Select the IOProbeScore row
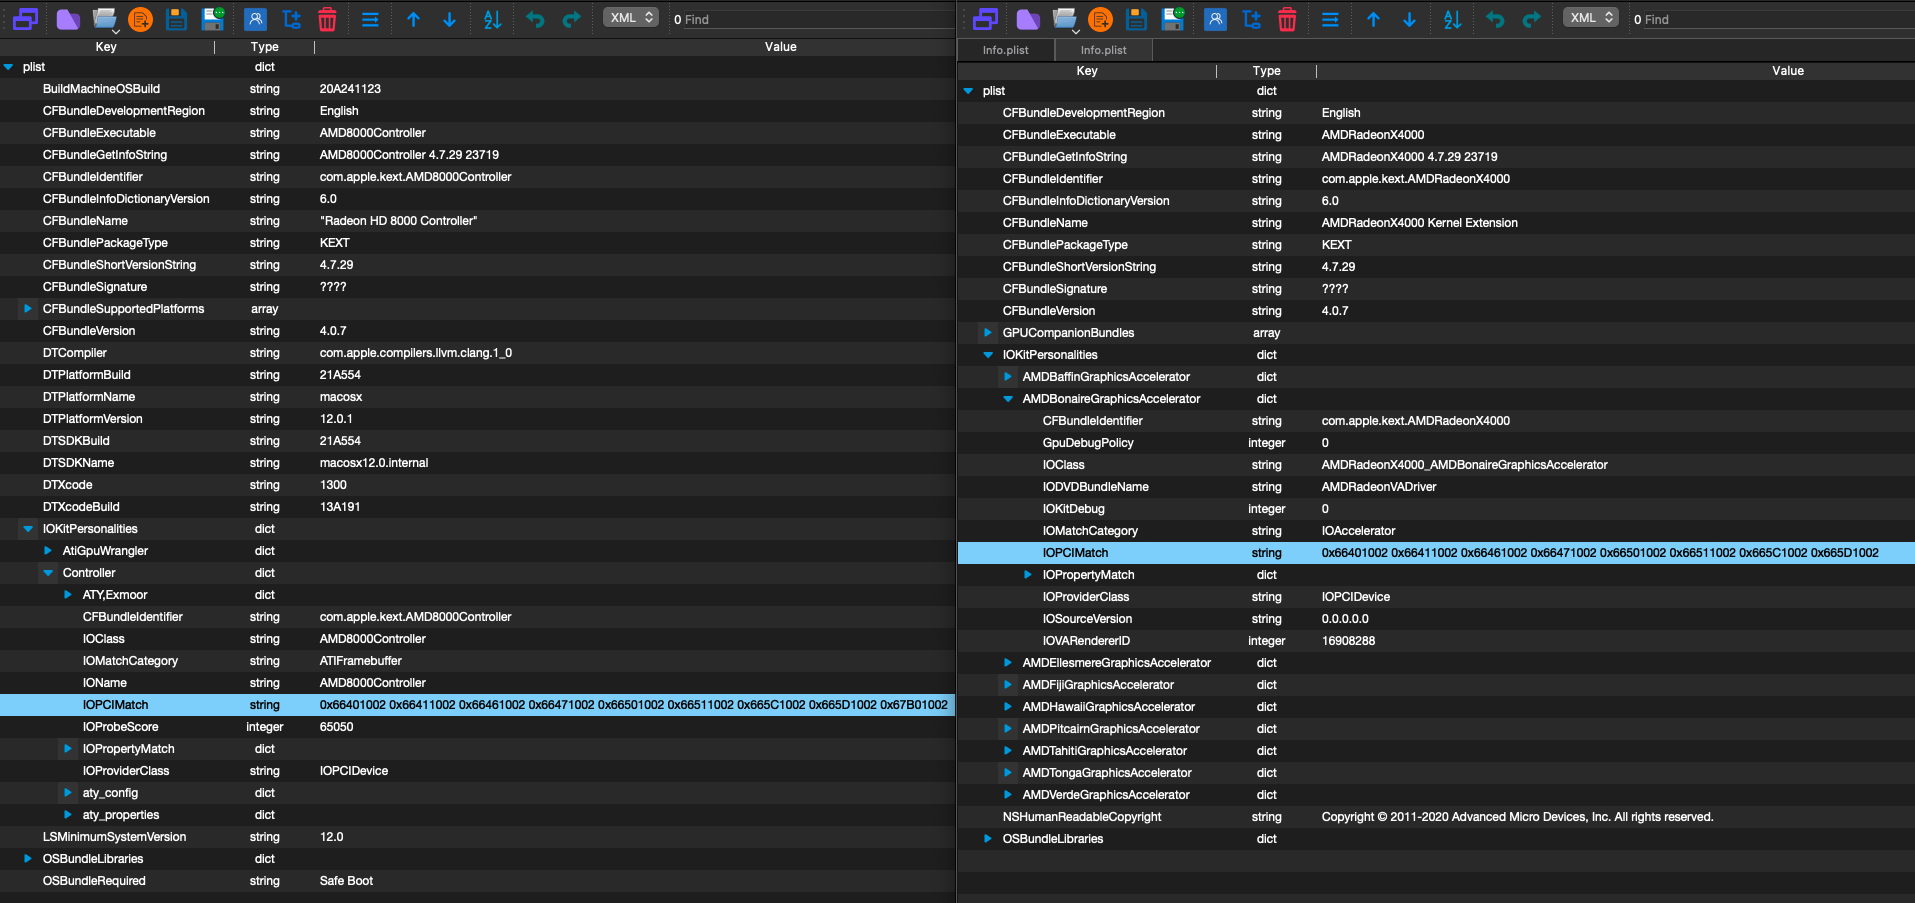1915x903 pixels. [x=120, y=727]
